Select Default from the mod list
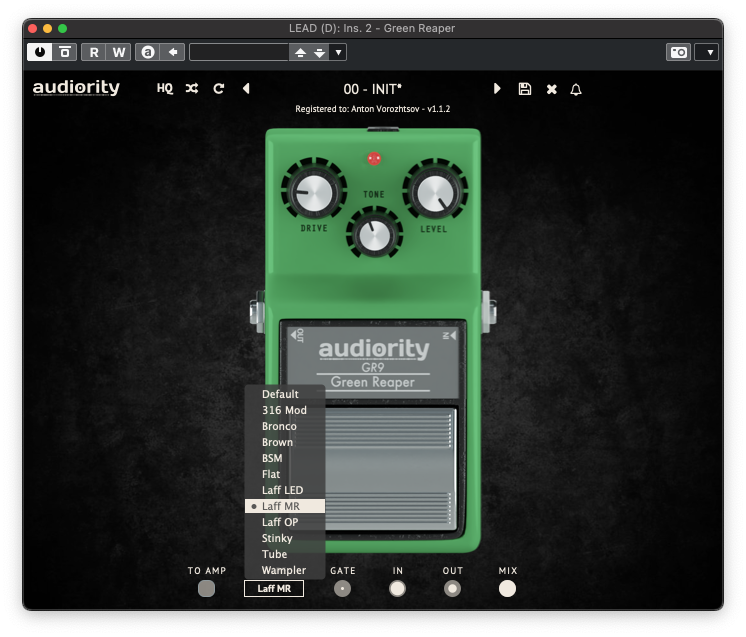Image resolution: width=746 pixels, height=637 pixels. (x=285, y=394)
